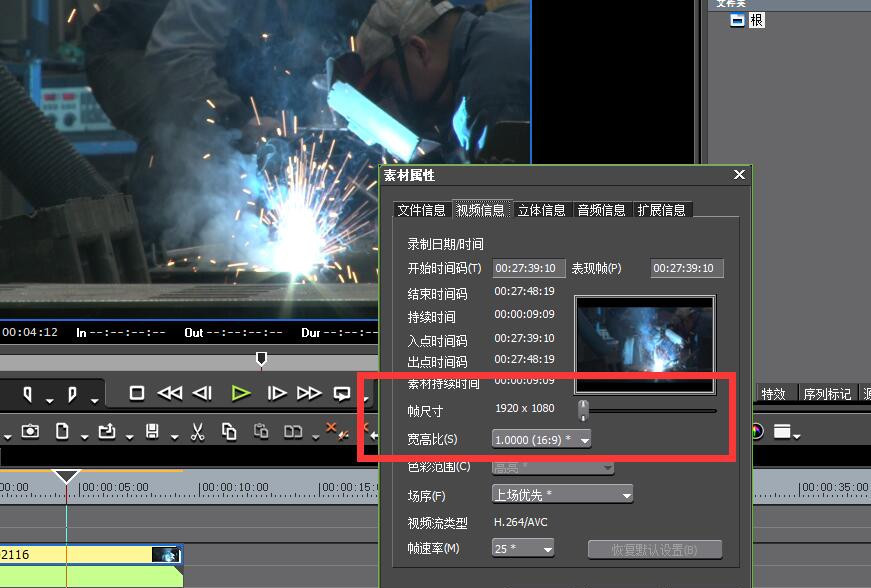Click the Paste clip icon
The width and height of the screenshot is (871, 588).
pos(262,432)
